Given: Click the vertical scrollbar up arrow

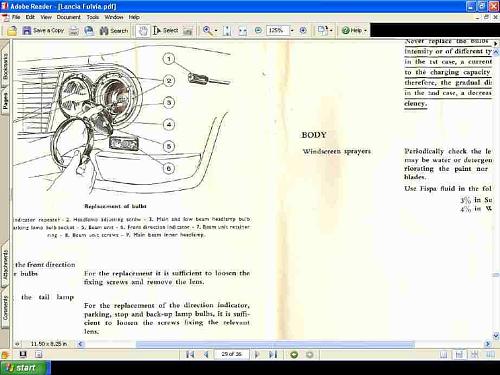Looking at the screenshot, I should [496, 52].
